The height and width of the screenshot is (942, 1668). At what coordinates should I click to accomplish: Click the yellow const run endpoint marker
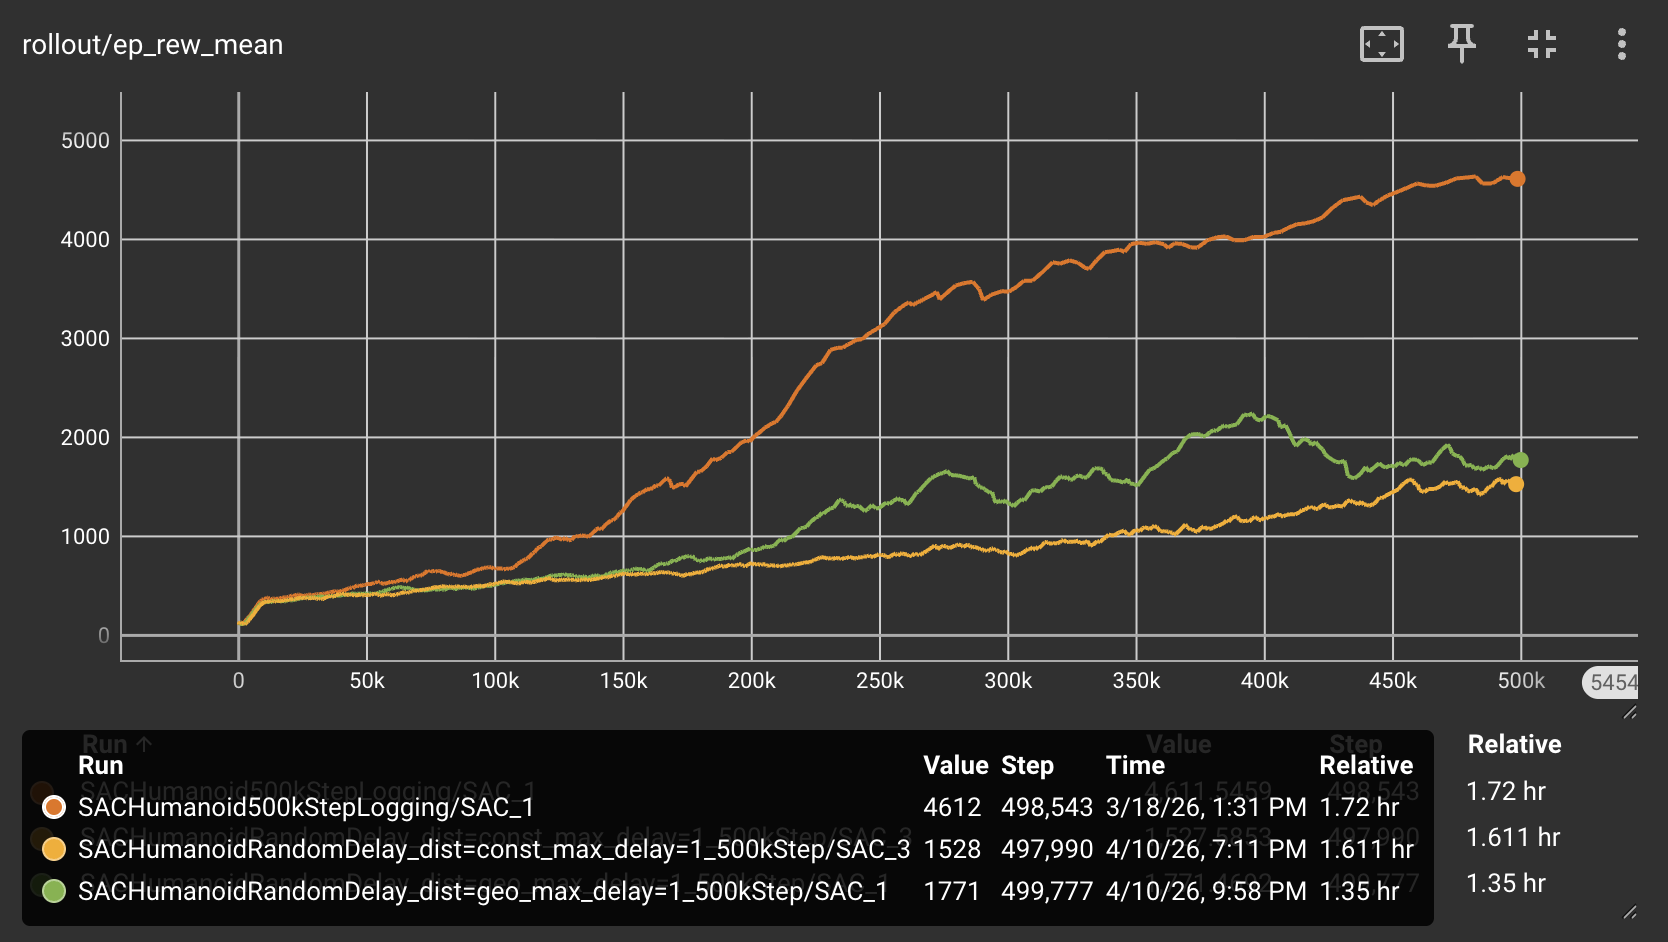click(x=1516, y=484)
